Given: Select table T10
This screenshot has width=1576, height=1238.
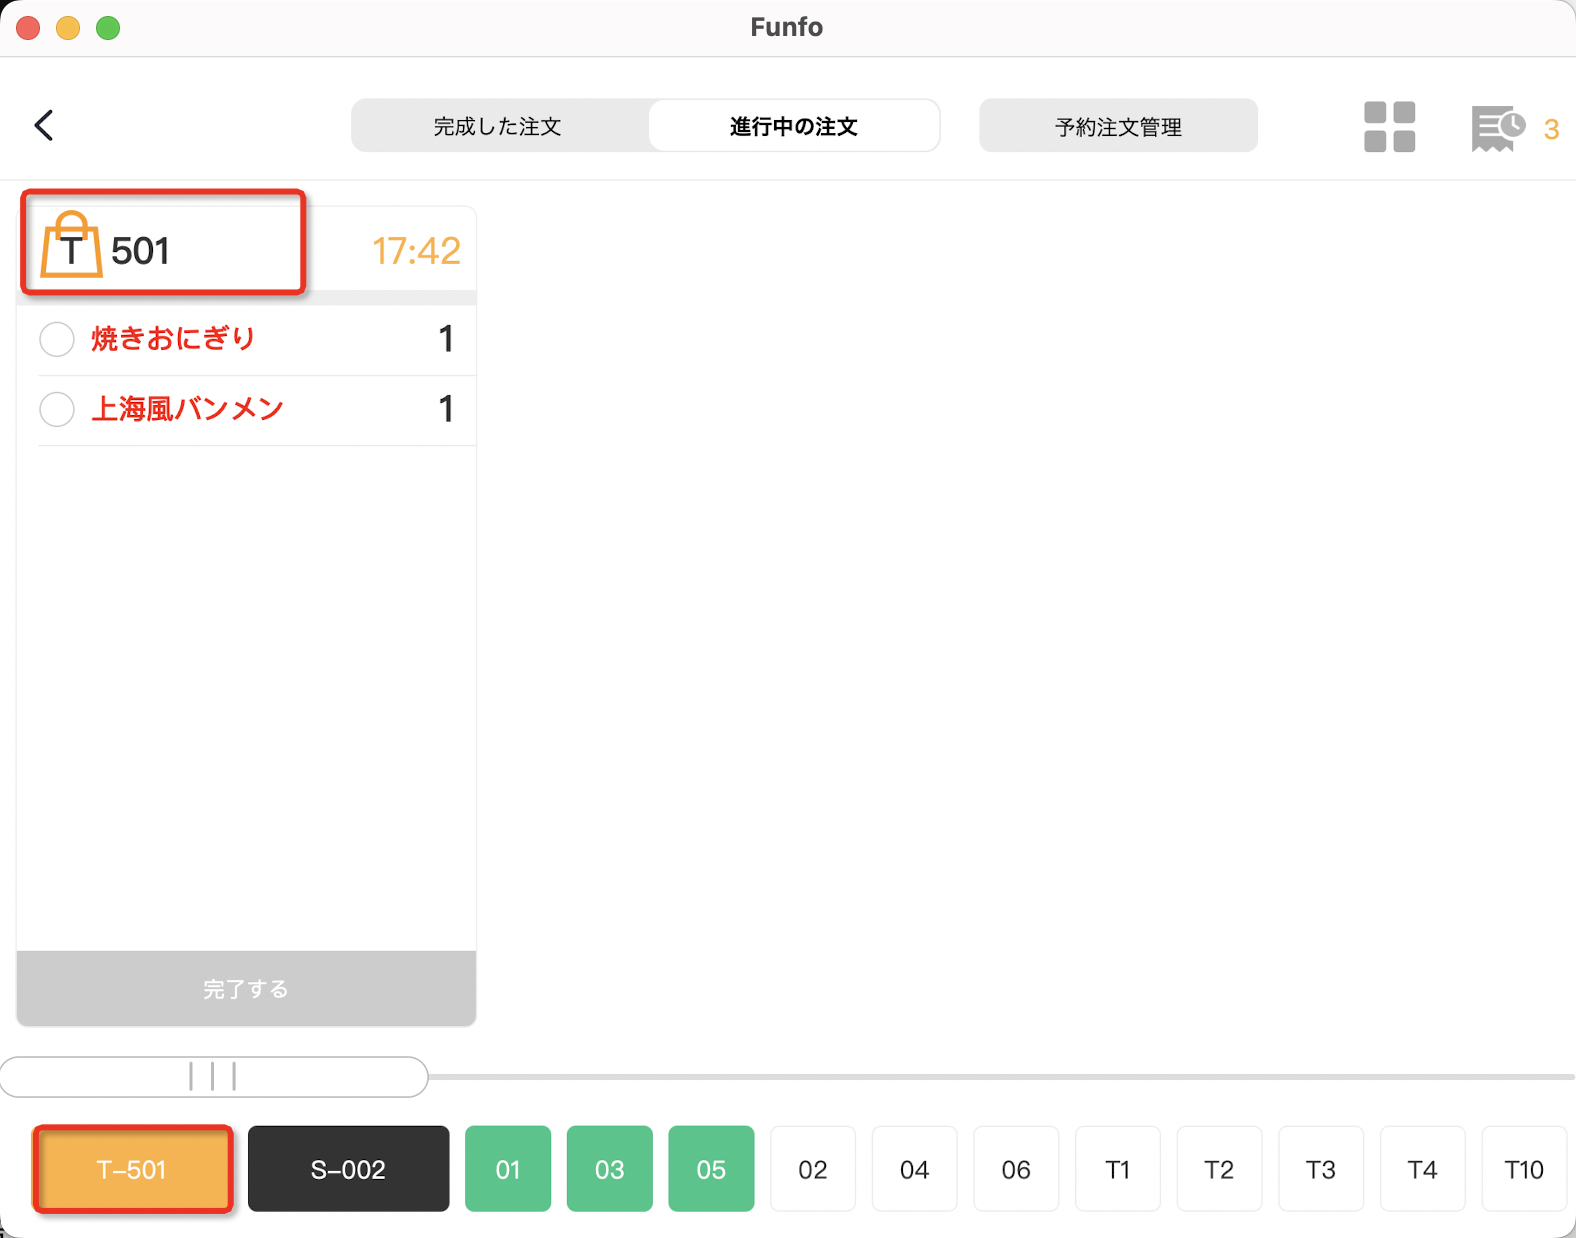Looking at the screenshot, I should tap(1524, 1169).
